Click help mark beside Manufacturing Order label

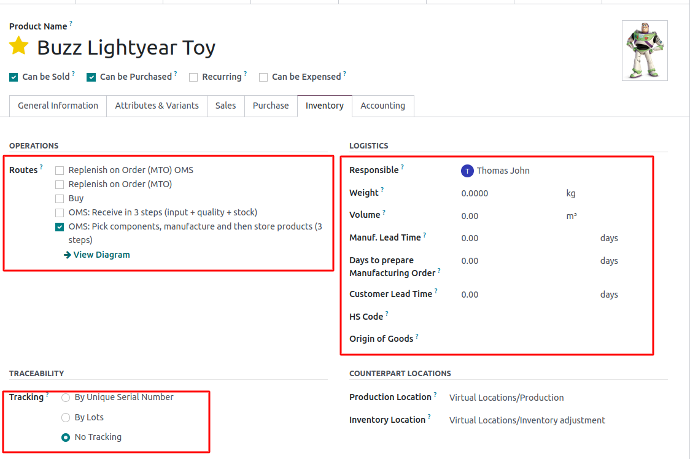click(x=439, y=270)
